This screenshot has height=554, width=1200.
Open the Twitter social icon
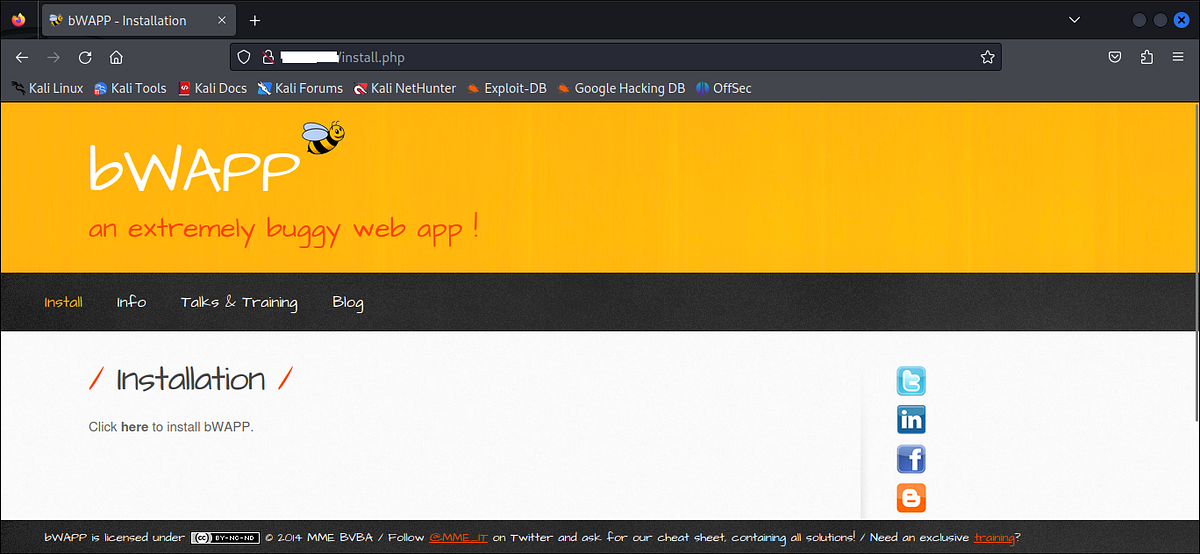(x=911, y=381)
